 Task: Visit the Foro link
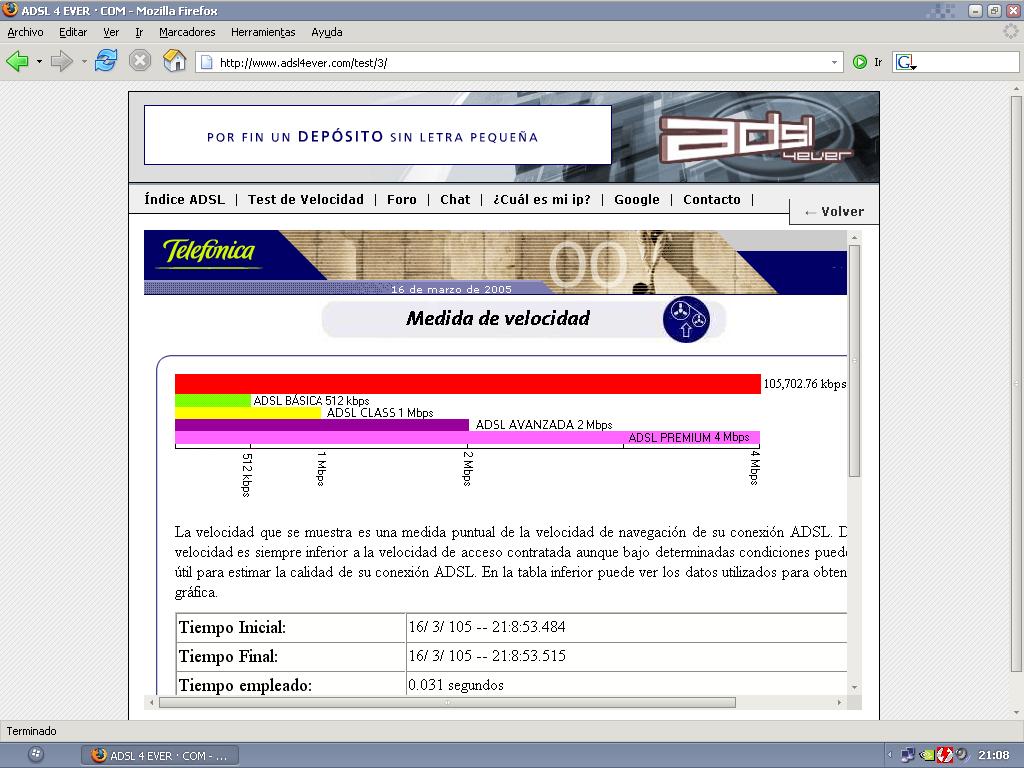[x=402, y=200]
